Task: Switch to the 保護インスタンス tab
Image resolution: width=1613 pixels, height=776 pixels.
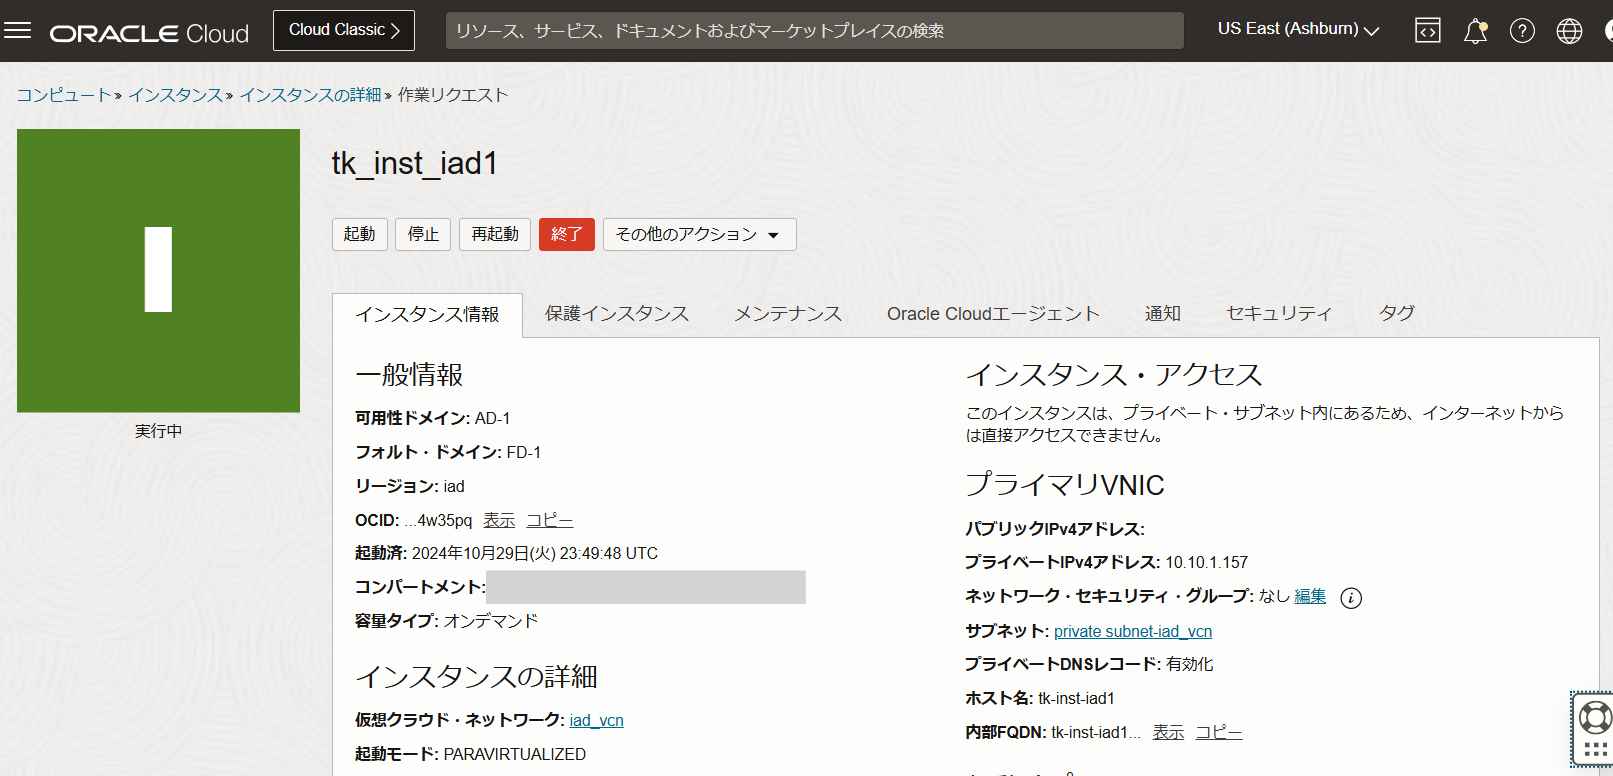Action: coord(617,314)
